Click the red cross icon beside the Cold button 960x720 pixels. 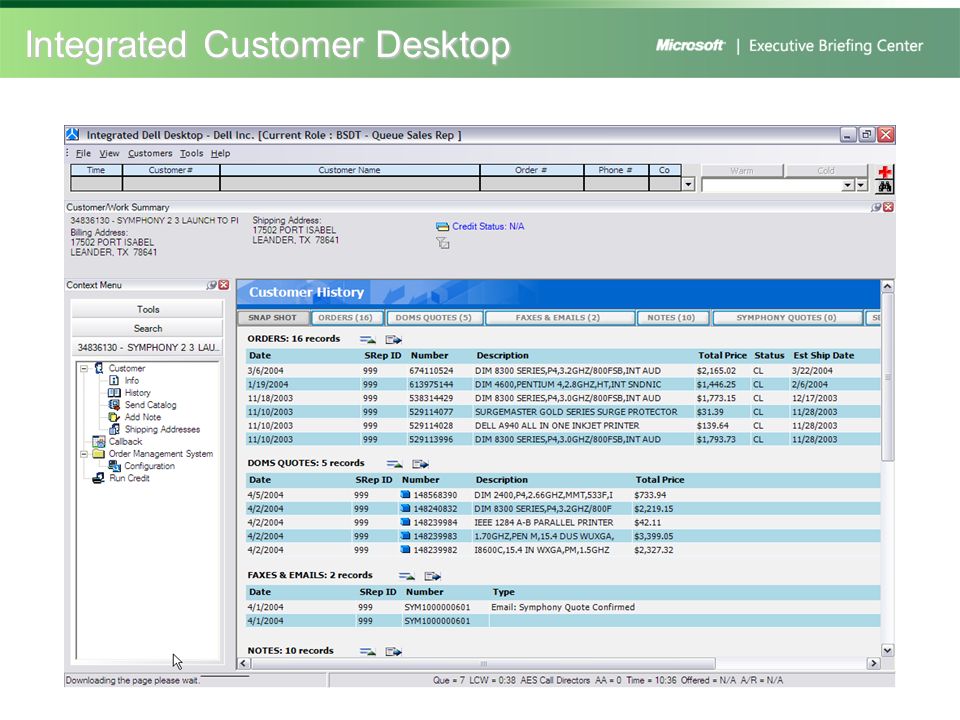click(884, 171)
